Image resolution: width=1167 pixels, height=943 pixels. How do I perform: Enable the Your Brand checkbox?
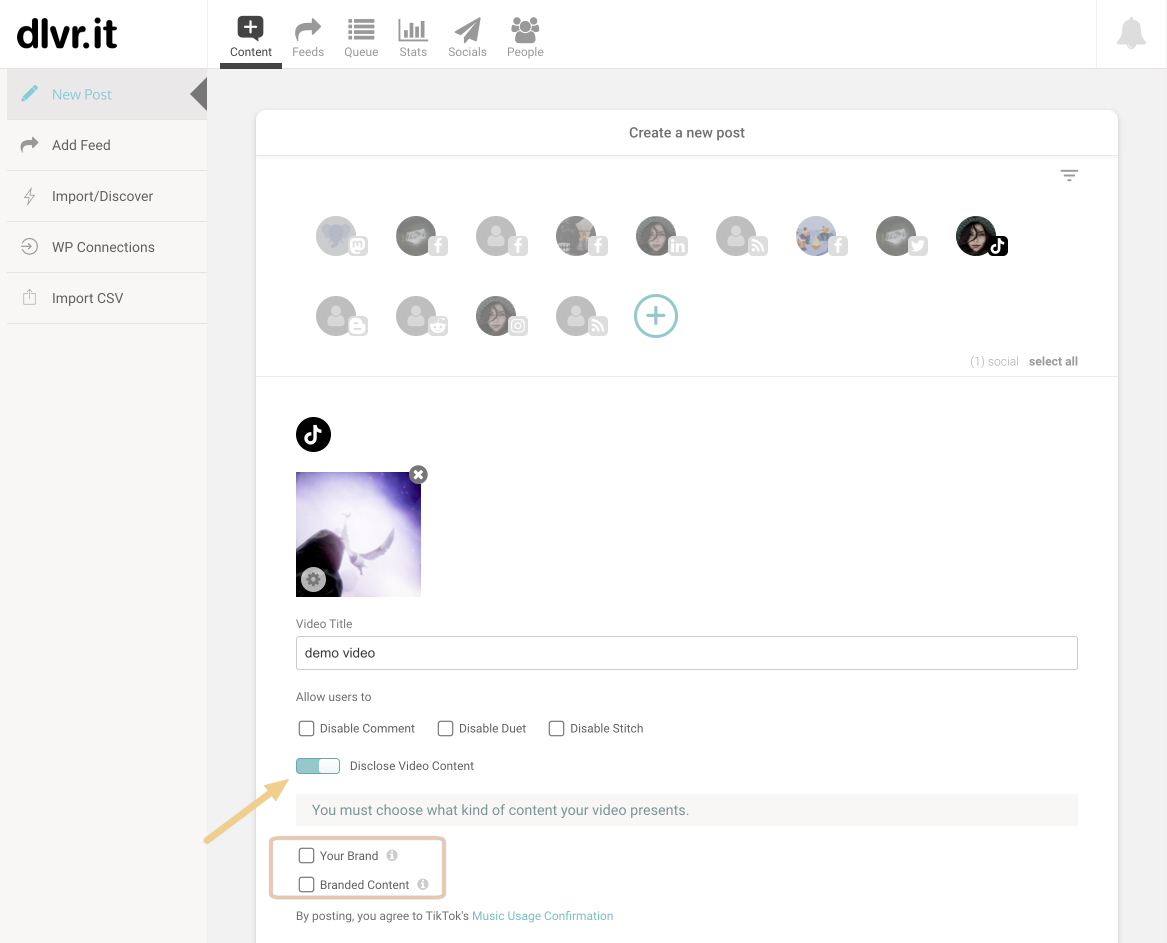pyautogui.click(x=306, y=855)
